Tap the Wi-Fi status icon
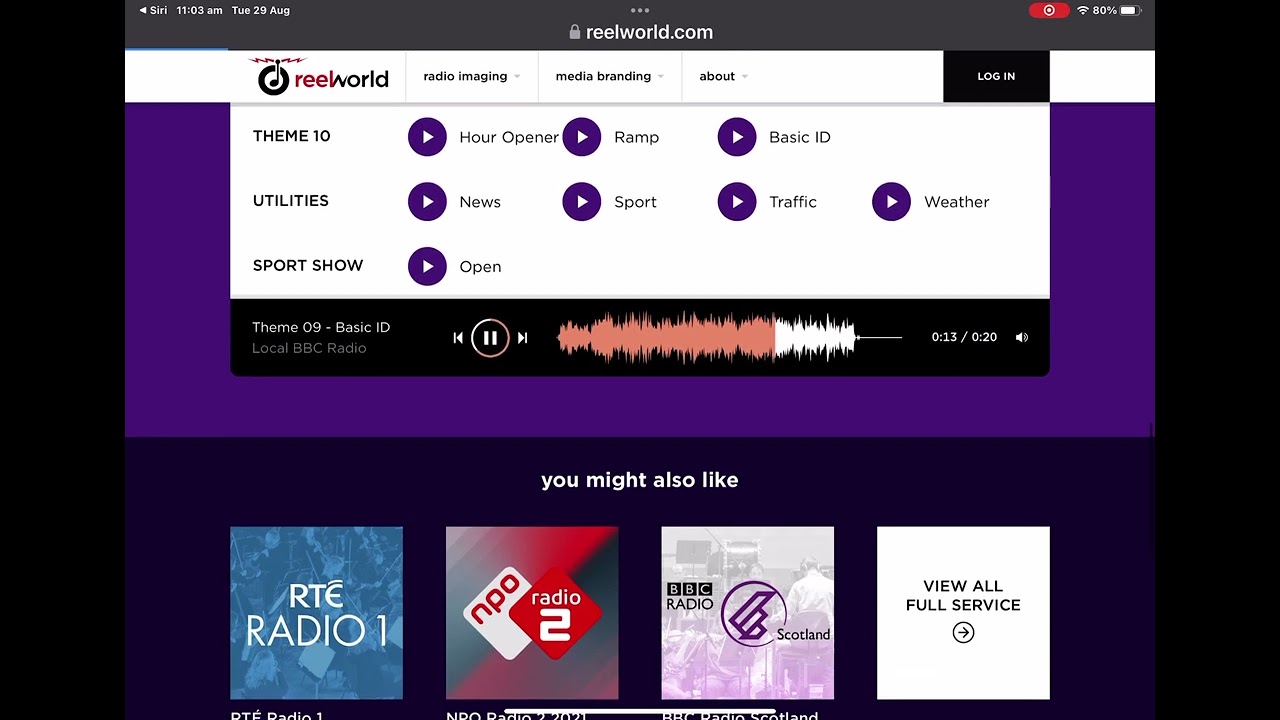The height and width of the screenshot is (720, 1280). pyautogui.click(x=1082, y=10)
